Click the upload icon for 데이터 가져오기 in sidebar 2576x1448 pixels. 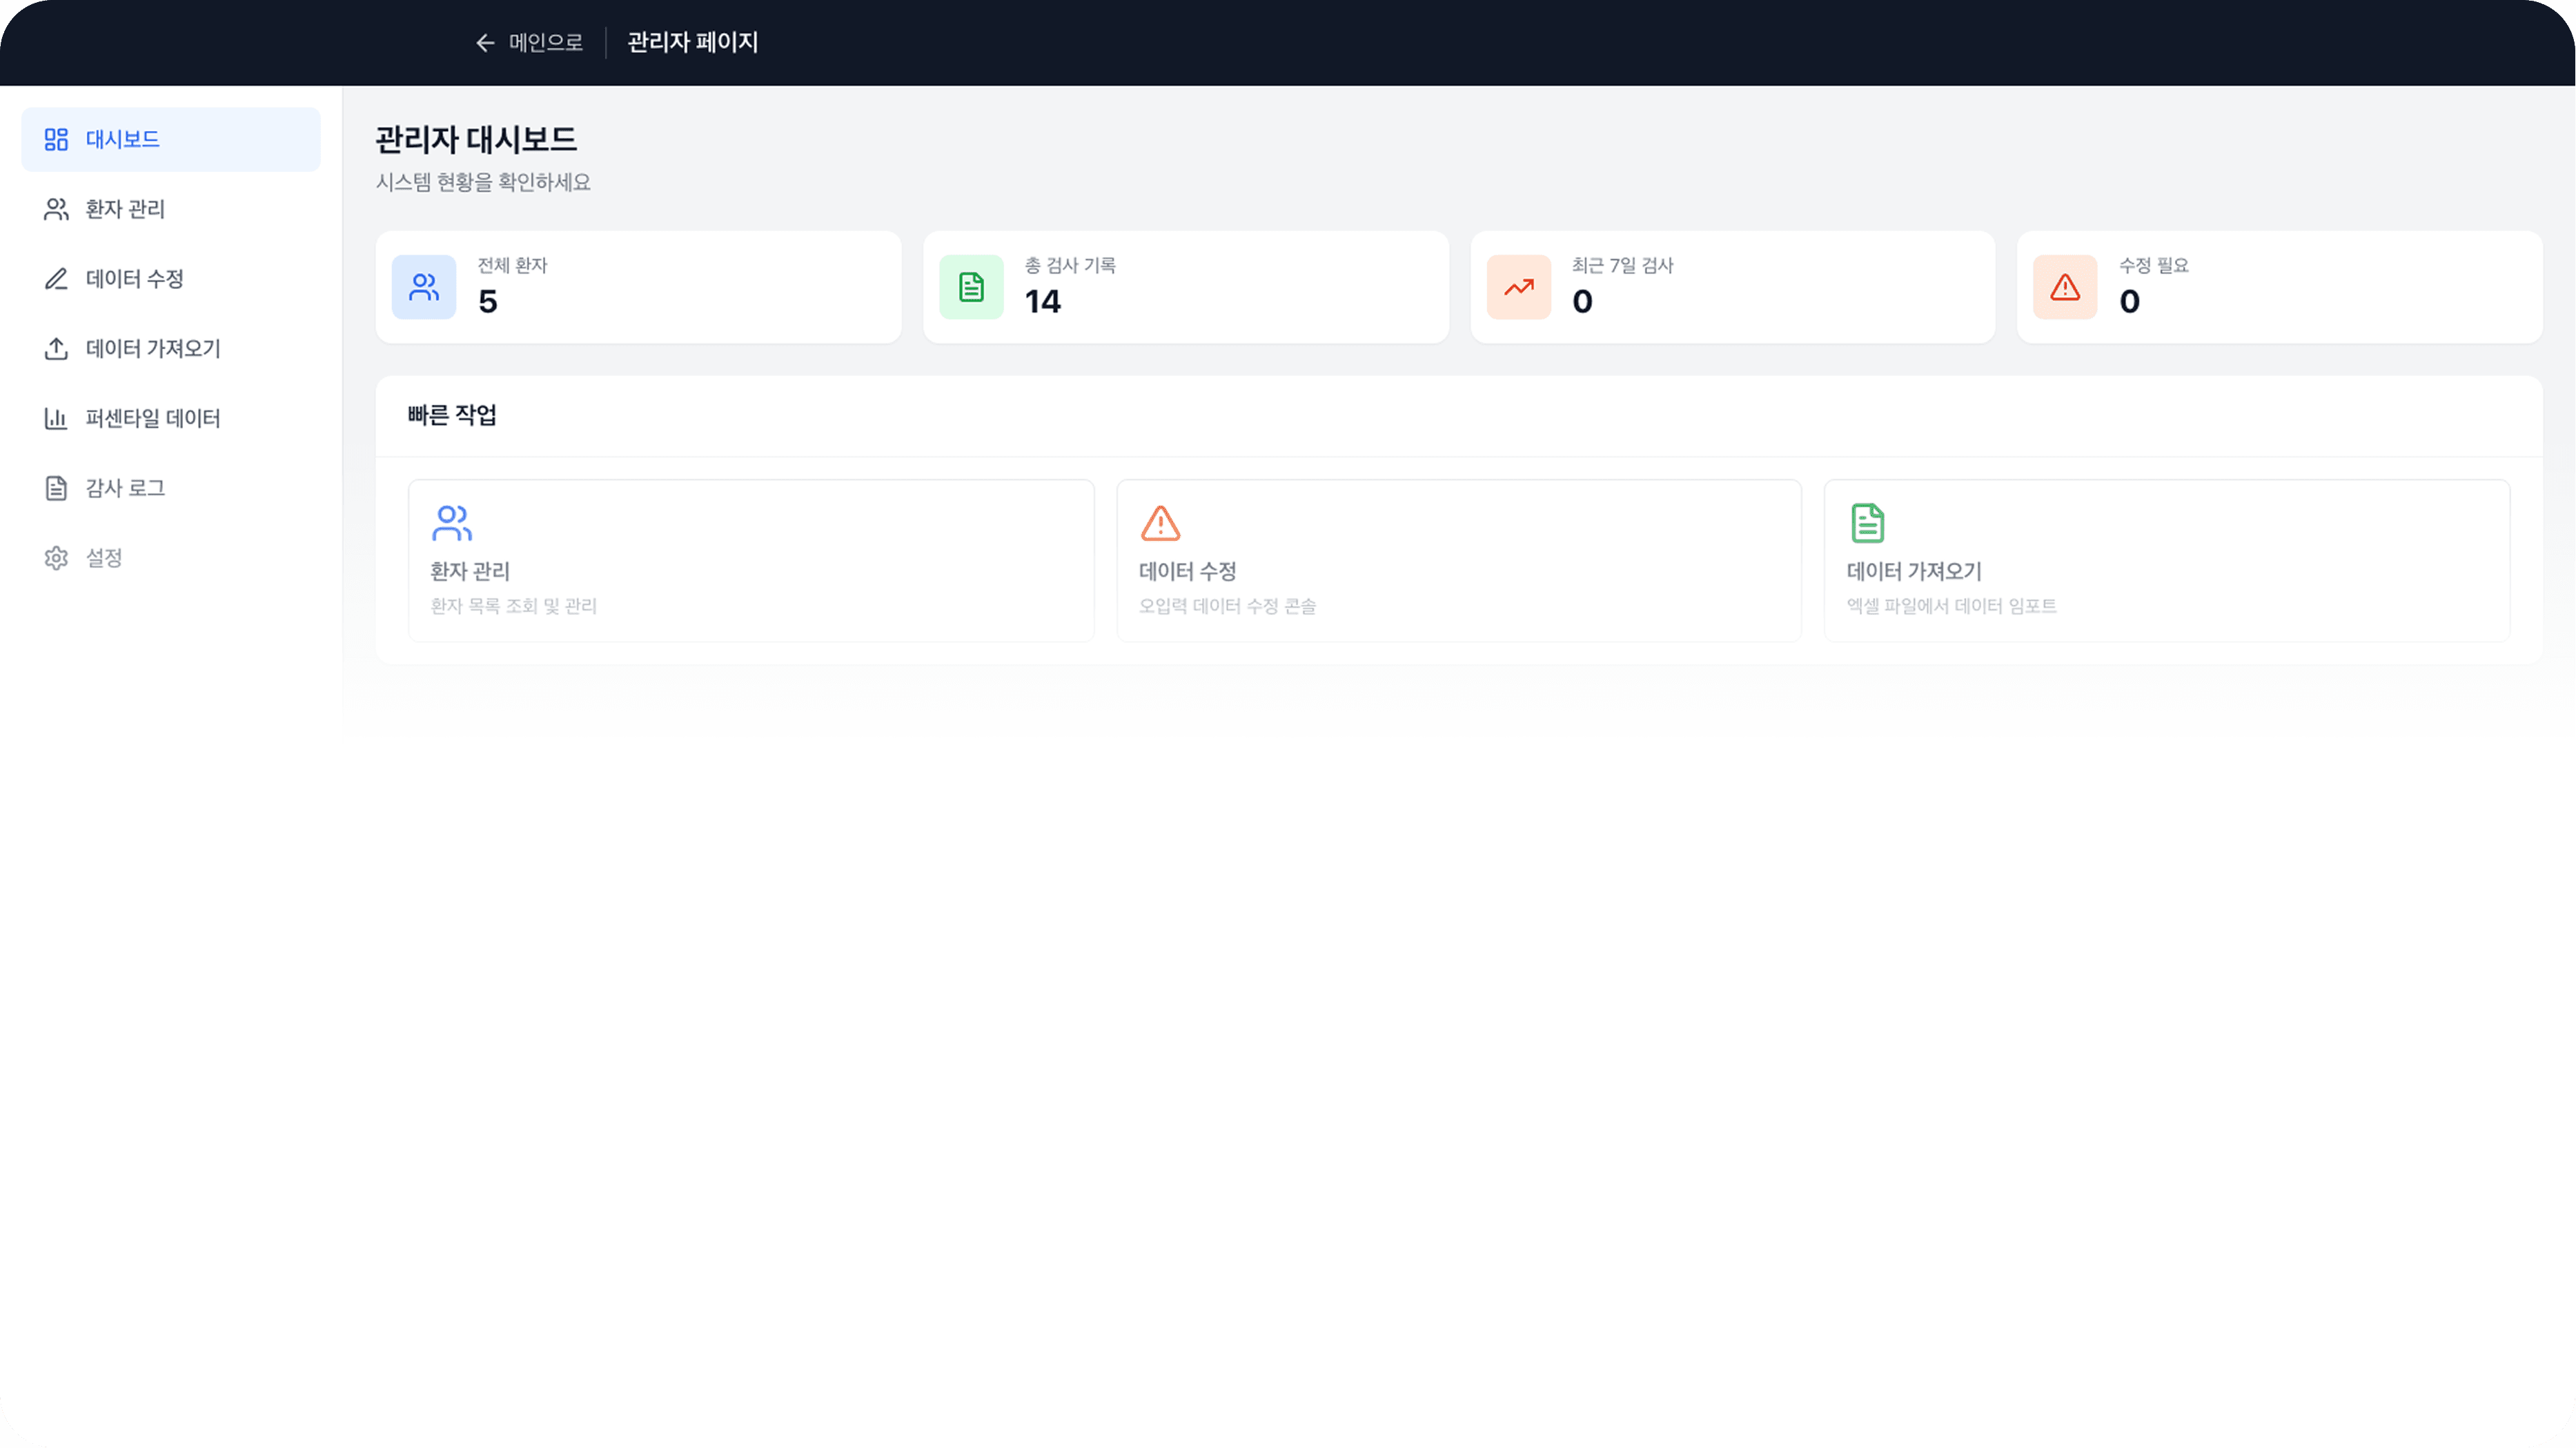(x=56, y=349)
